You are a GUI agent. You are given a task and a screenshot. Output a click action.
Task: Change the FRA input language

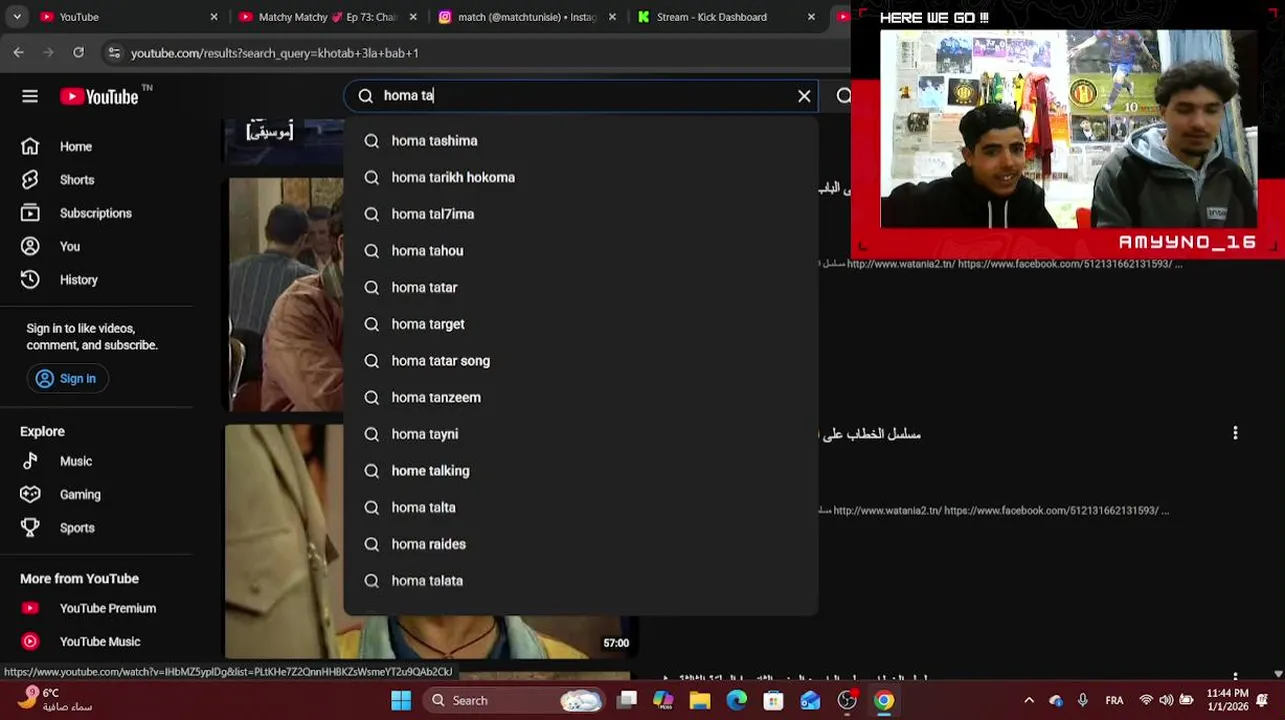[1114, 700]
